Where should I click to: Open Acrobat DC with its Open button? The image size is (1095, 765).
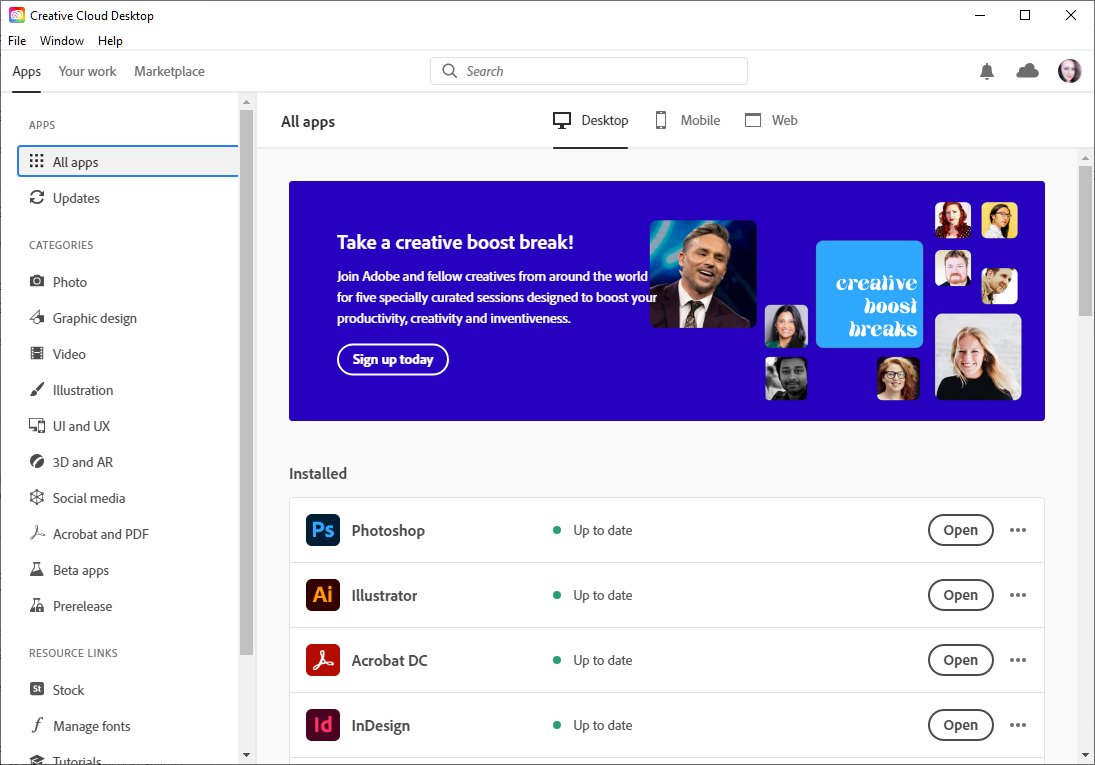(x=960, y=660)
